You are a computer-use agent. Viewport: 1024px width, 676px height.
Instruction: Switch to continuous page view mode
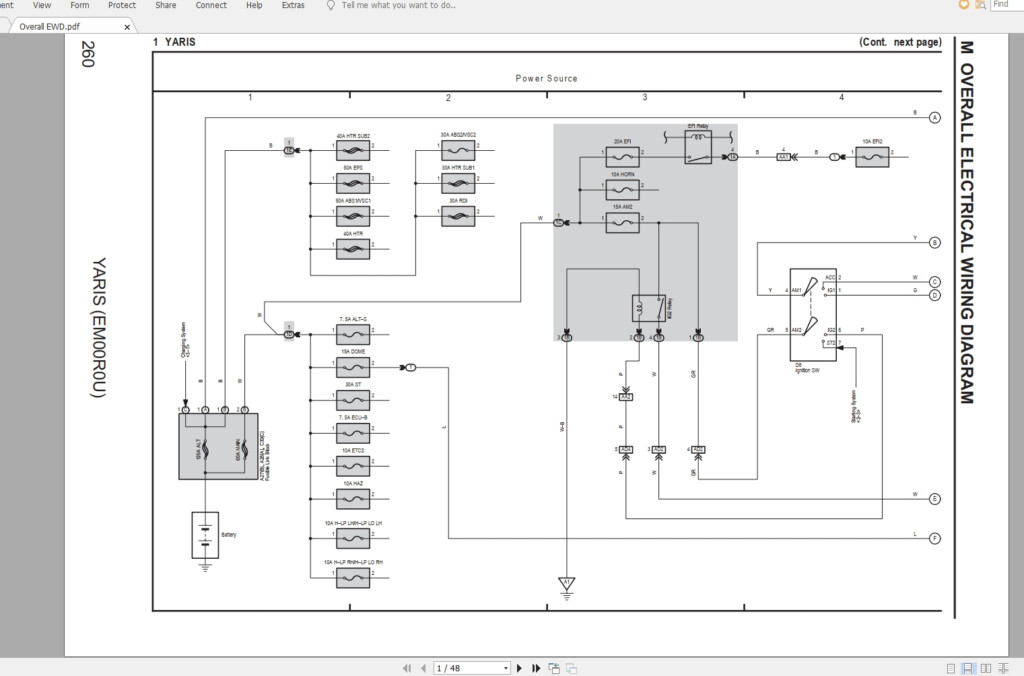(x=968, y=668)
